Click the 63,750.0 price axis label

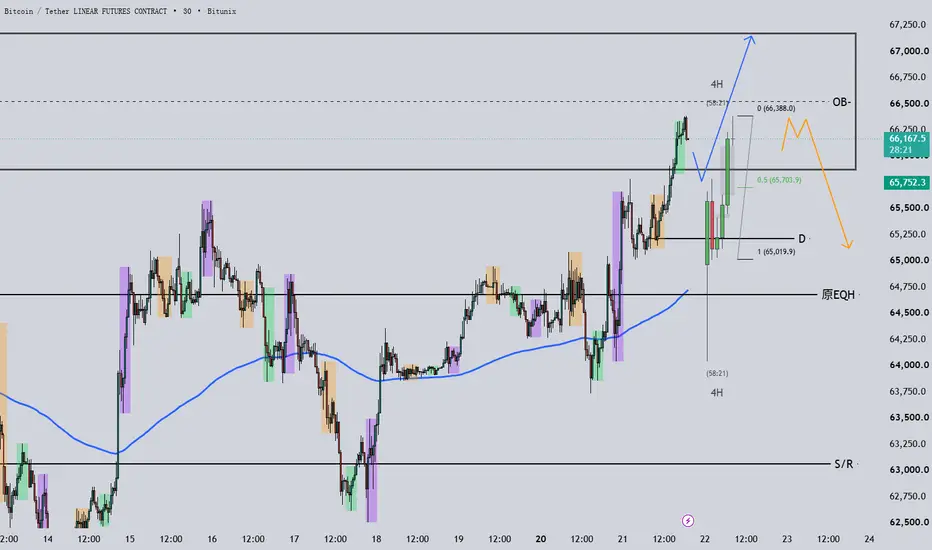908,391
